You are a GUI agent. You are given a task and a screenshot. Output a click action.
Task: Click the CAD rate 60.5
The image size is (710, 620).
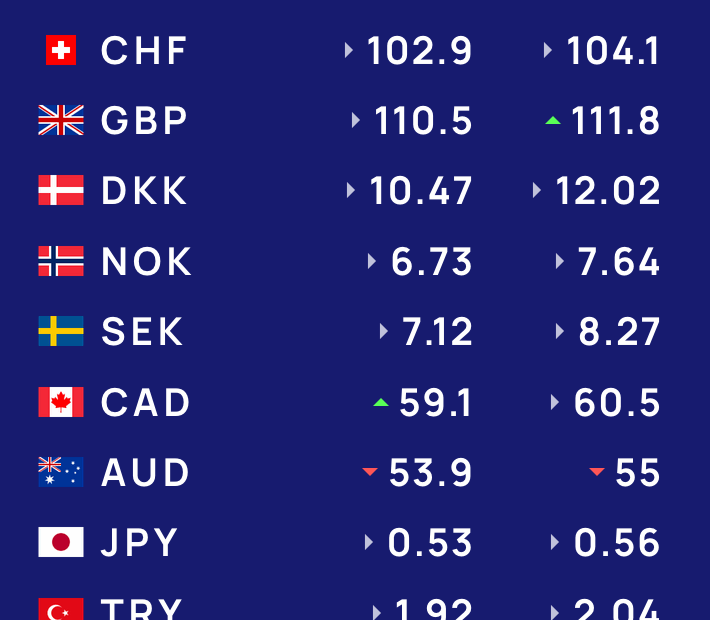click(x=617, y=402)
